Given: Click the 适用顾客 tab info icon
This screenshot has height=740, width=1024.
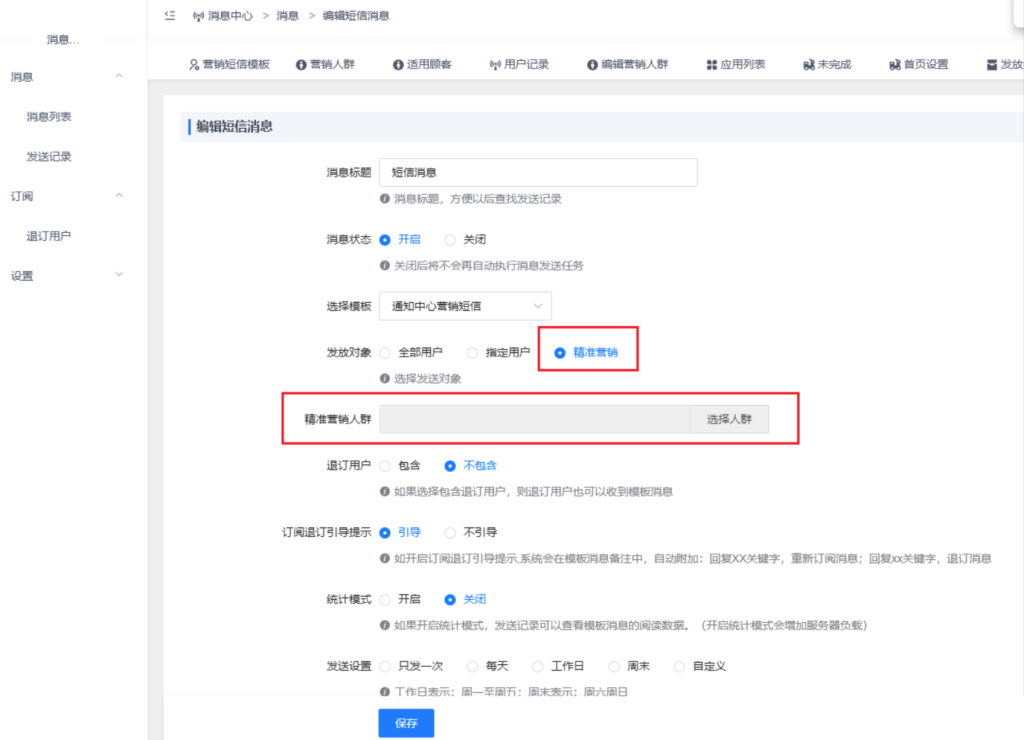Looking at the screenshot, I should pos(398,65).
